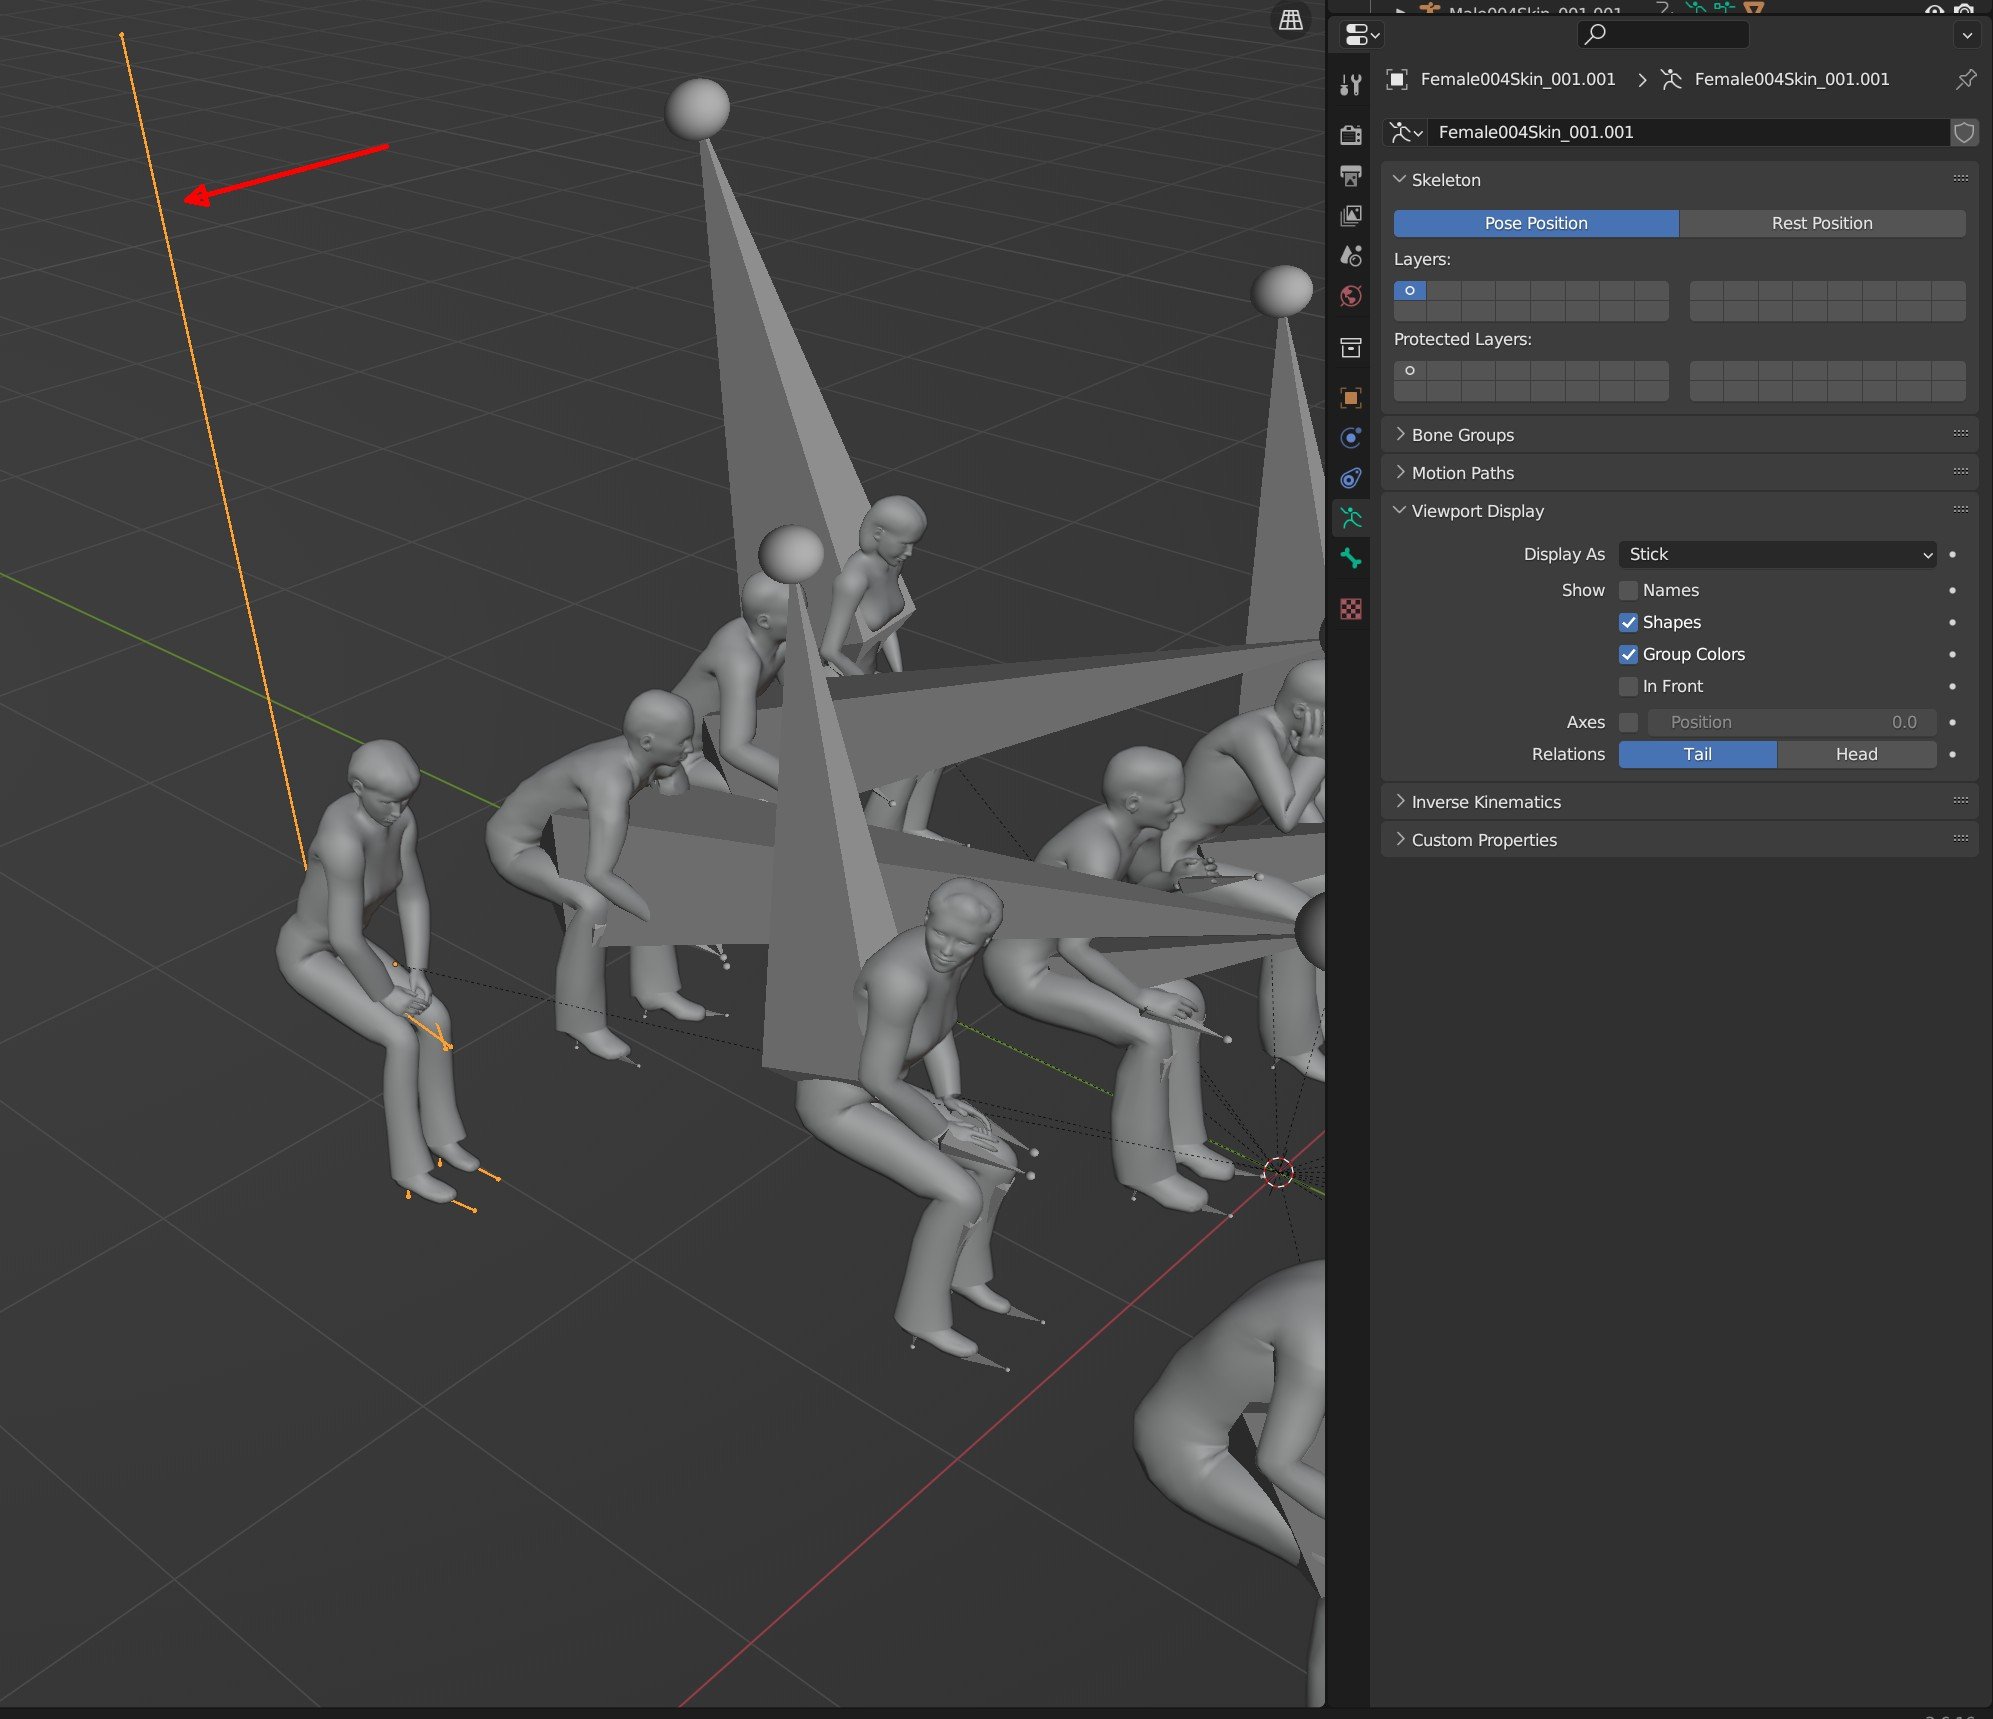Click the Layers: label
1993x1719 pixels.
(x=1422, y=259)
